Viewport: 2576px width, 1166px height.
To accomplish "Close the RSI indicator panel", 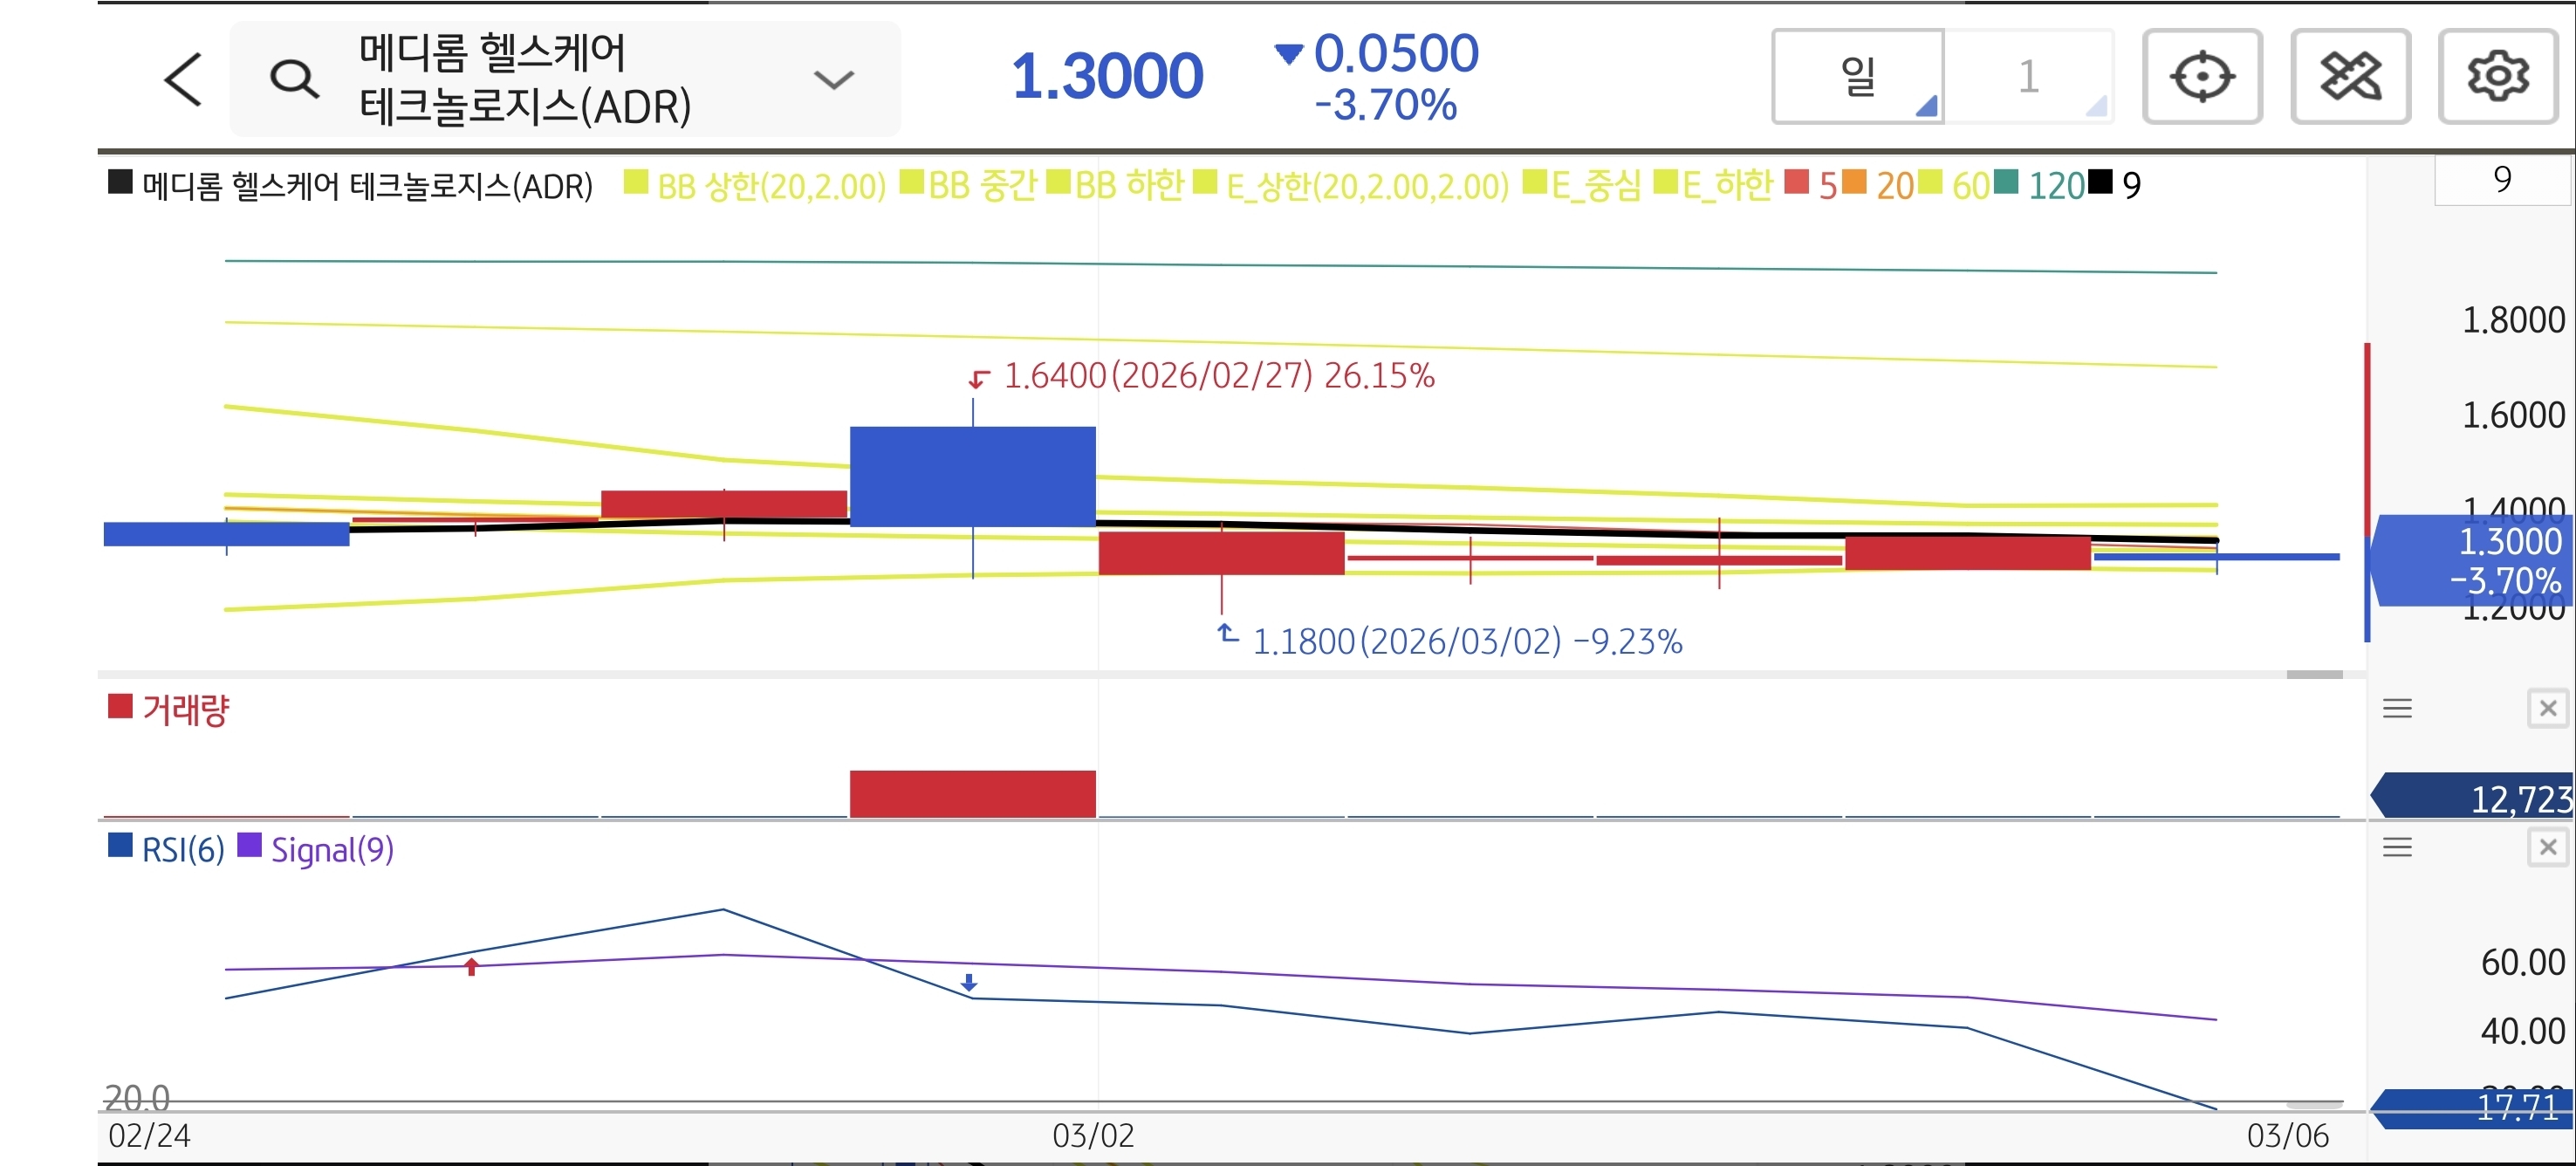I will coord(2547,848).
